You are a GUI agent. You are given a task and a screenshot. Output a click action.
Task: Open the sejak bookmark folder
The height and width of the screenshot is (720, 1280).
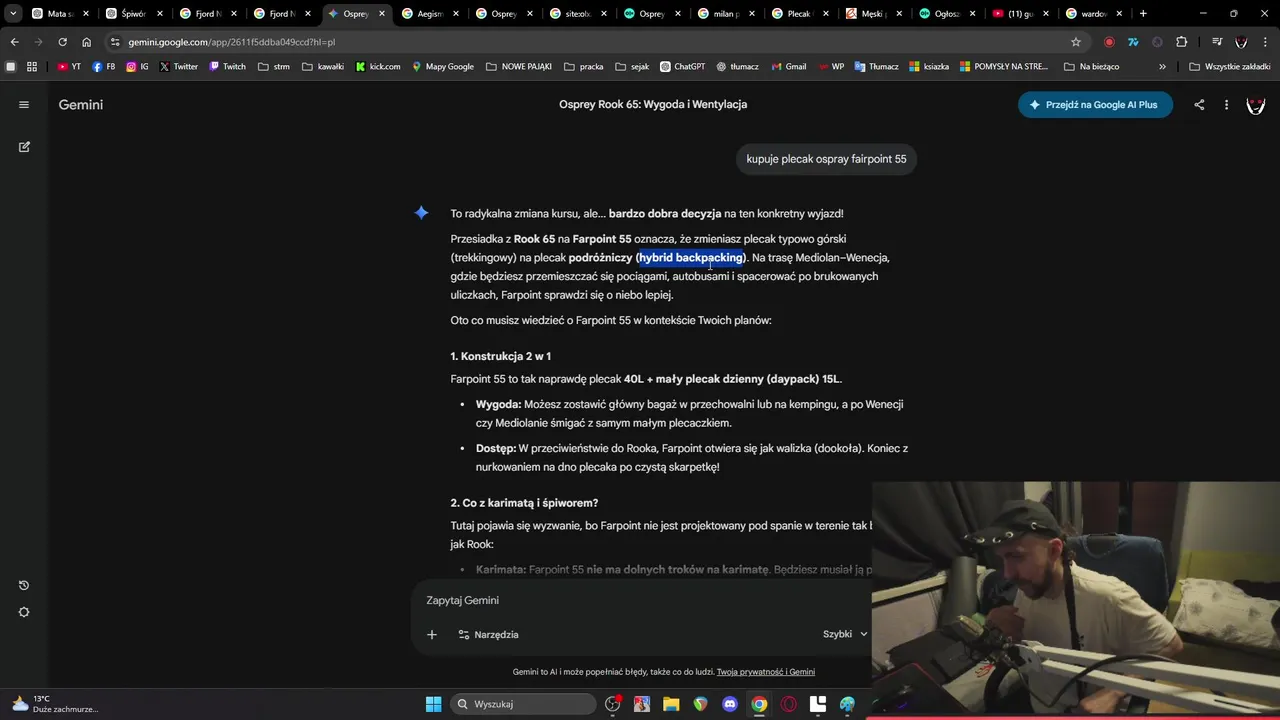tap(632, 67)
